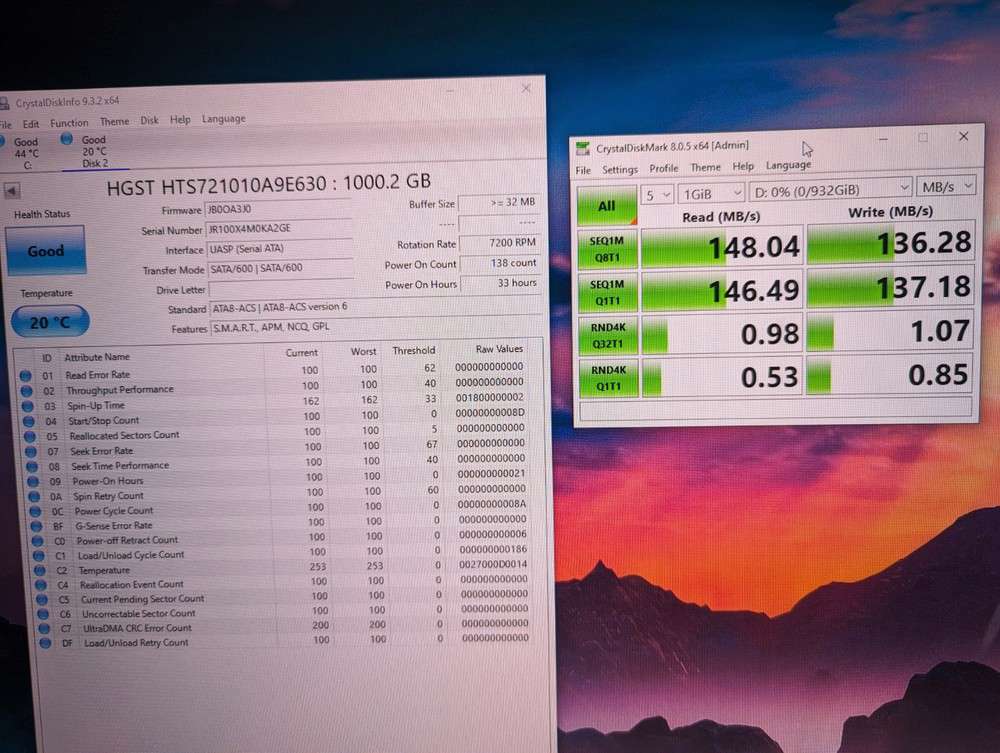Open the MB/s unit dropdown

point(946,186)
